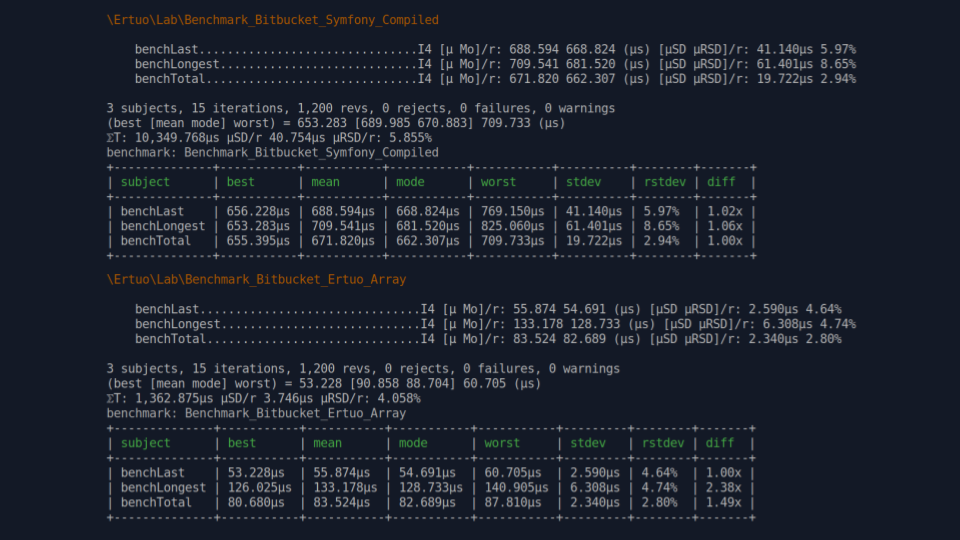This screenshot has height=540, width=960.
Task: Click diff value 1.02x
Action: [725, 211]
